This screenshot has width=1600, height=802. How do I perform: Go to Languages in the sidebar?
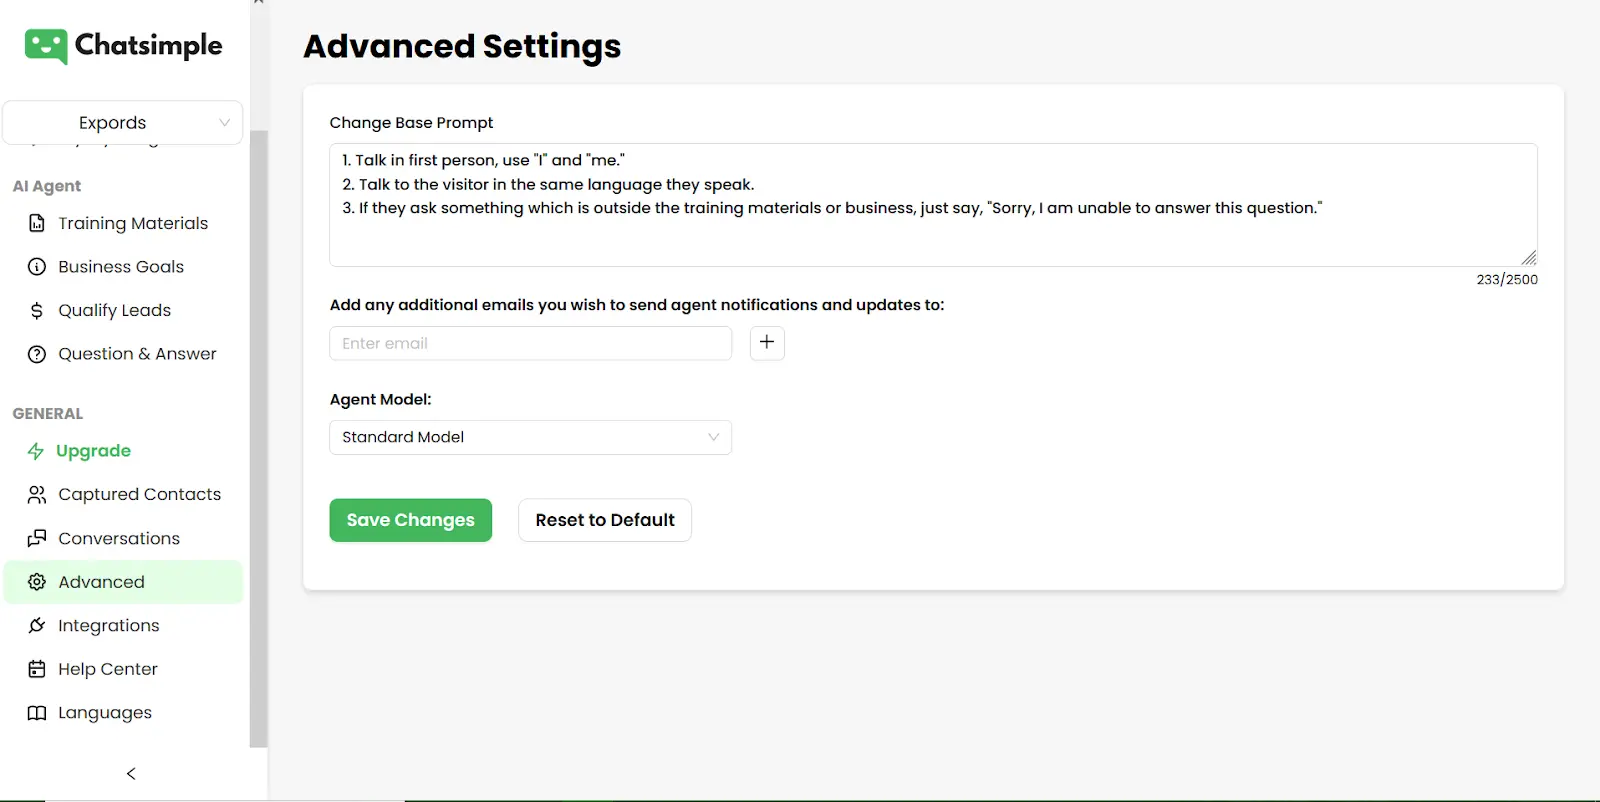pos(104,713)
